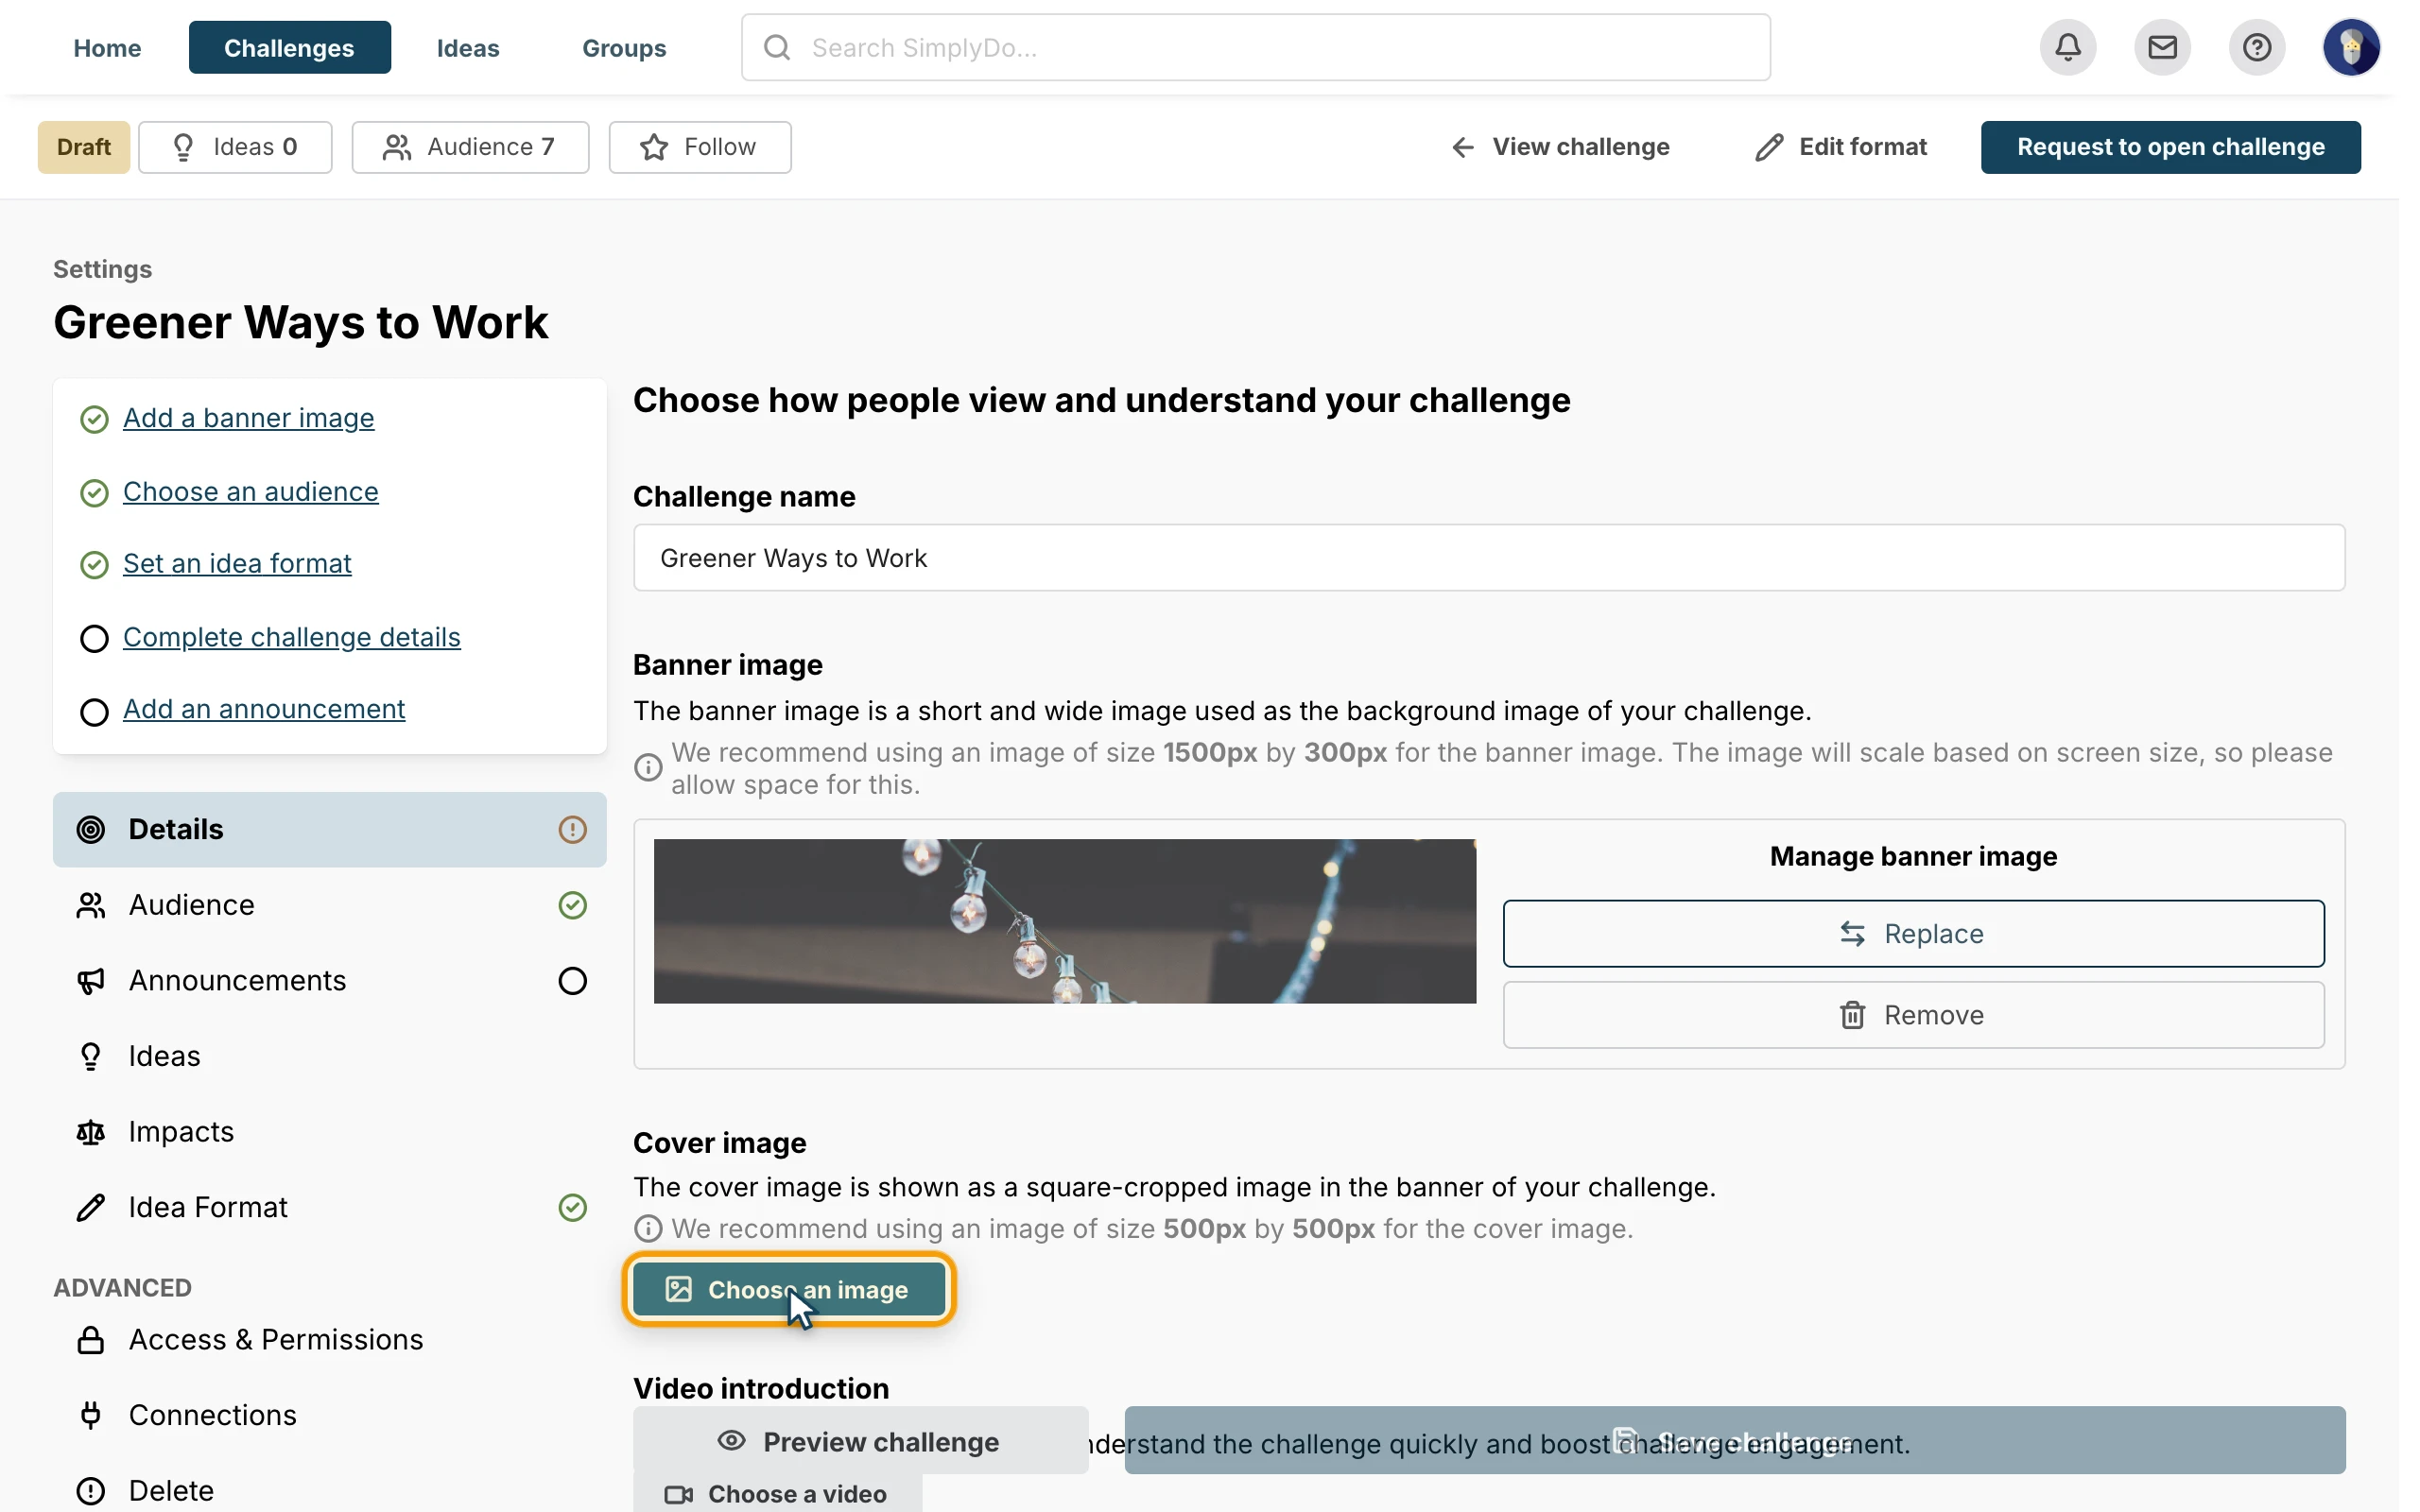The image size is (2420, 1512).
Task: Click the Audience completed checkmark icon
Action: [572, 905]
